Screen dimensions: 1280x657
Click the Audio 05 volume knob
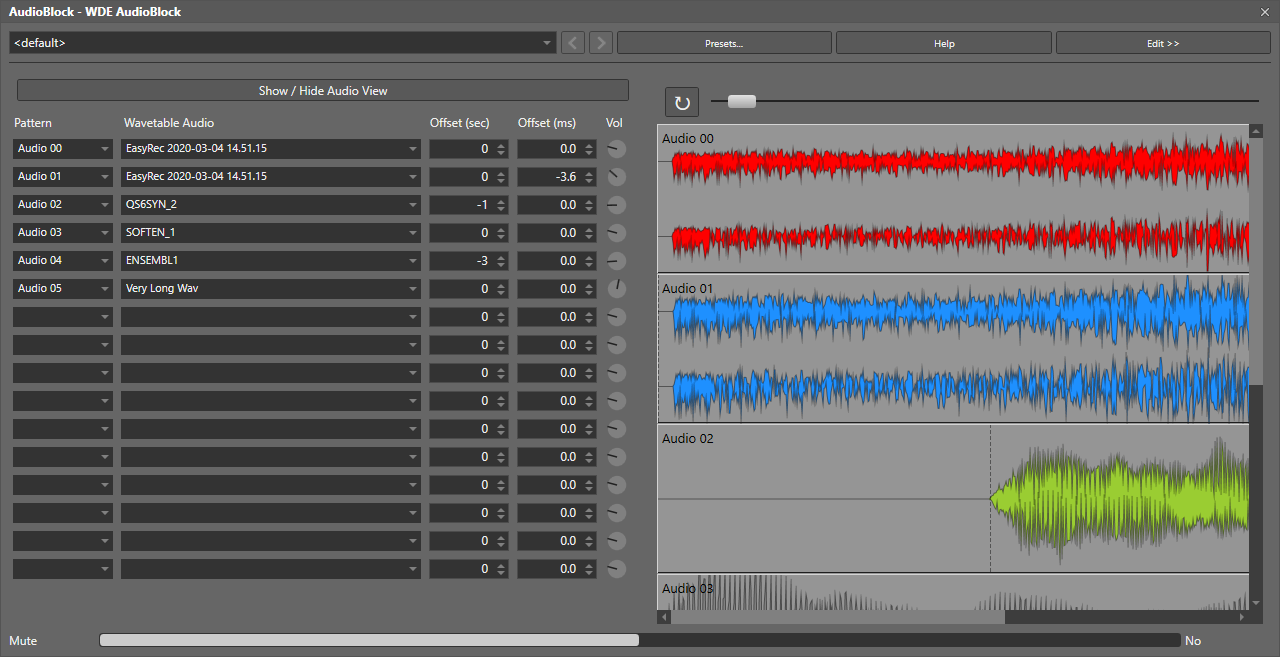pyautogui.click(x=616, y=289)
